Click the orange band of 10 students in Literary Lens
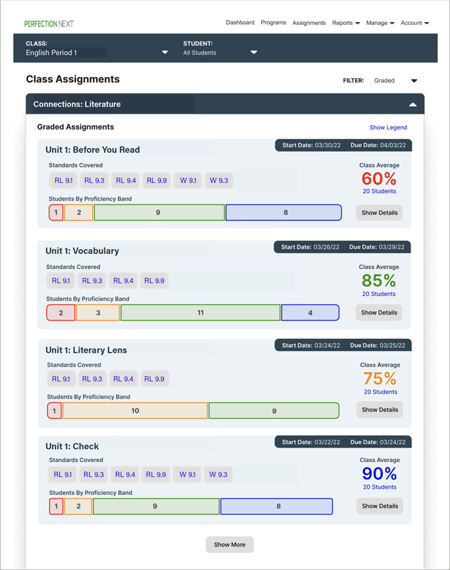The width and height of the screenshot is (450, 570). 135,411
